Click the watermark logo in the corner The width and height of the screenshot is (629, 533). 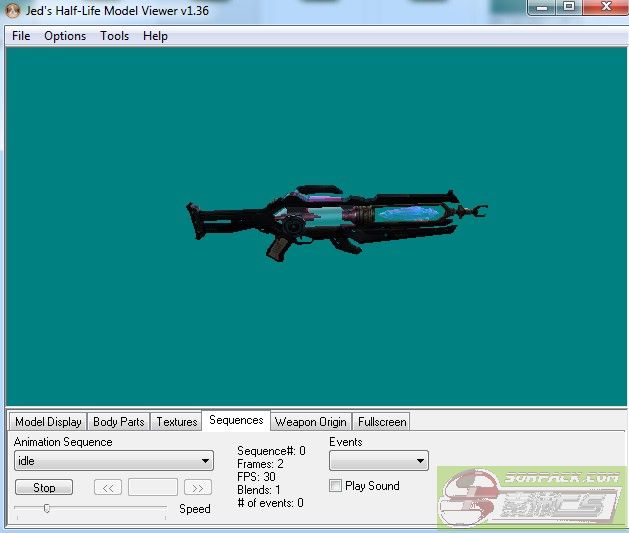(532, 498)
